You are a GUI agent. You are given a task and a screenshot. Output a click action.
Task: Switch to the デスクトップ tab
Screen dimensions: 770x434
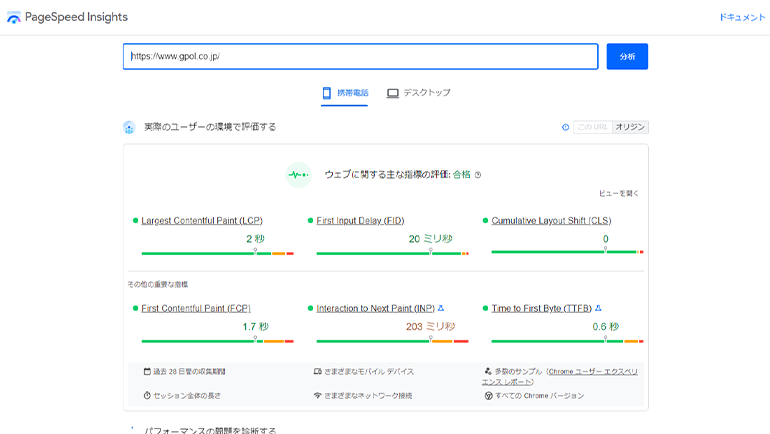click(419, 93)
